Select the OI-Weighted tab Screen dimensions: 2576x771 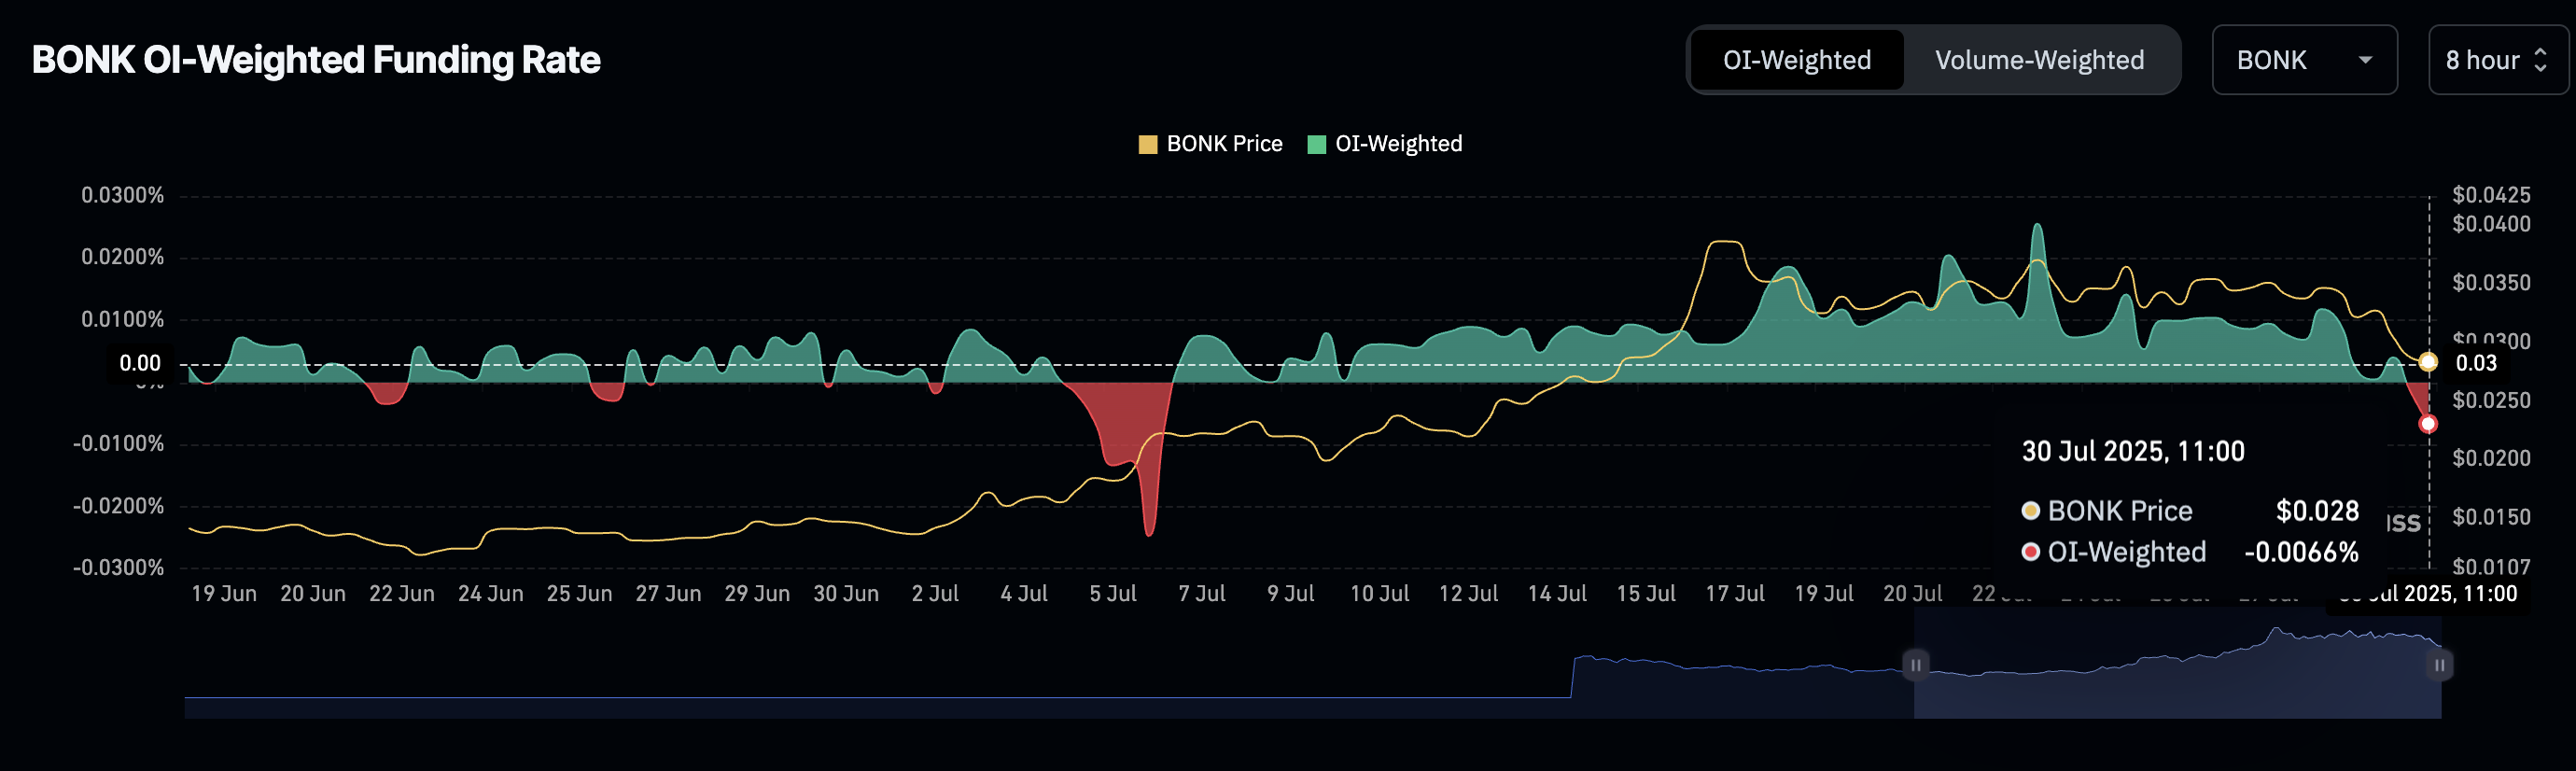coord(1796,60)
